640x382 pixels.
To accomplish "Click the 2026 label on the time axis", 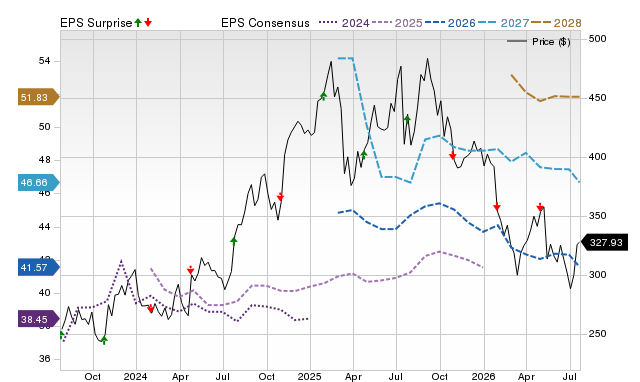I will pos(483,376).
